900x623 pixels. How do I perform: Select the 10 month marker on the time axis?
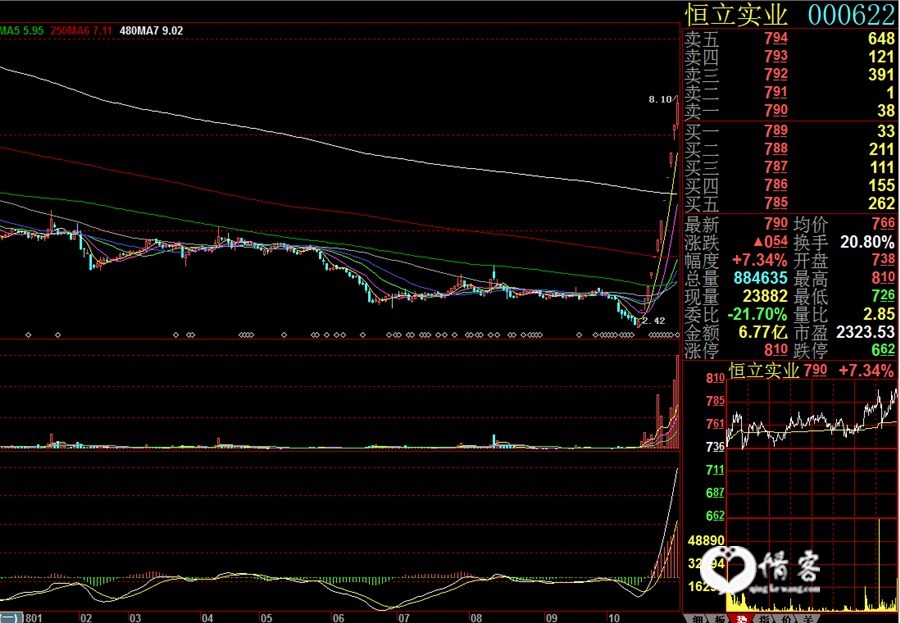(614, 618)
